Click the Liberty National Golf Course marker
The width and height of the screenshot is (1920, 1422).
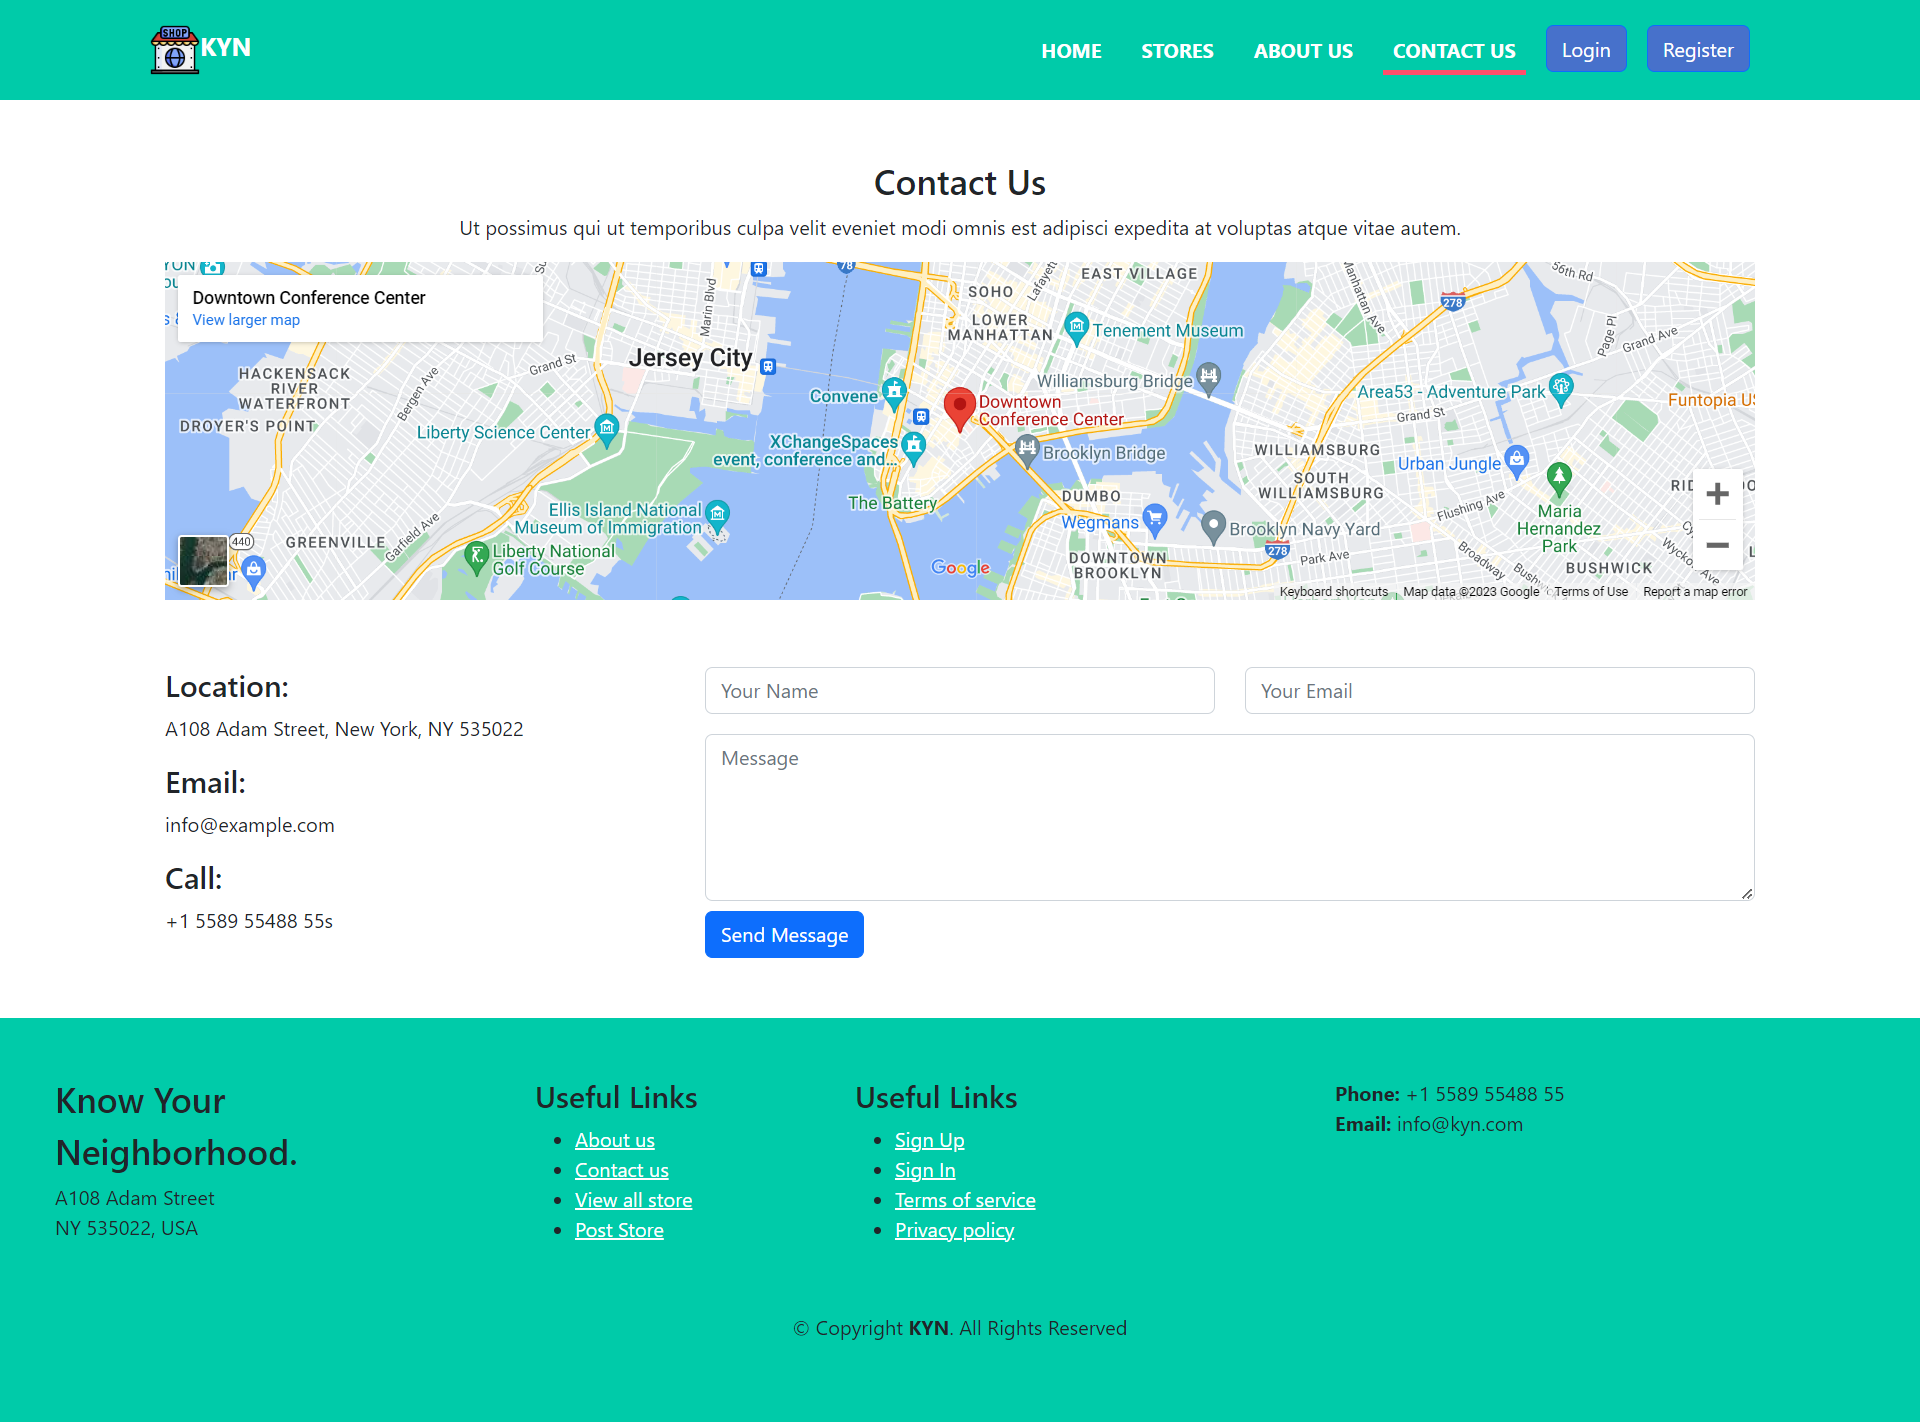click(x=477, y=557)
